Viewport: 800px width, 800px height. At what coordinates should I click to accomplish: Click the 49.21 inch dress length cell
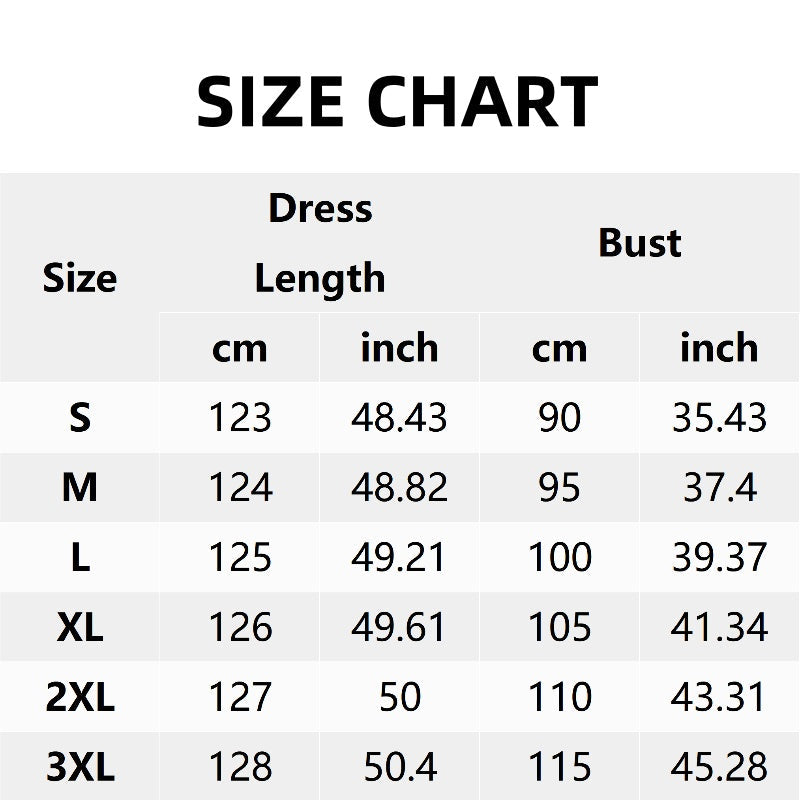click(x=399, y=557)
